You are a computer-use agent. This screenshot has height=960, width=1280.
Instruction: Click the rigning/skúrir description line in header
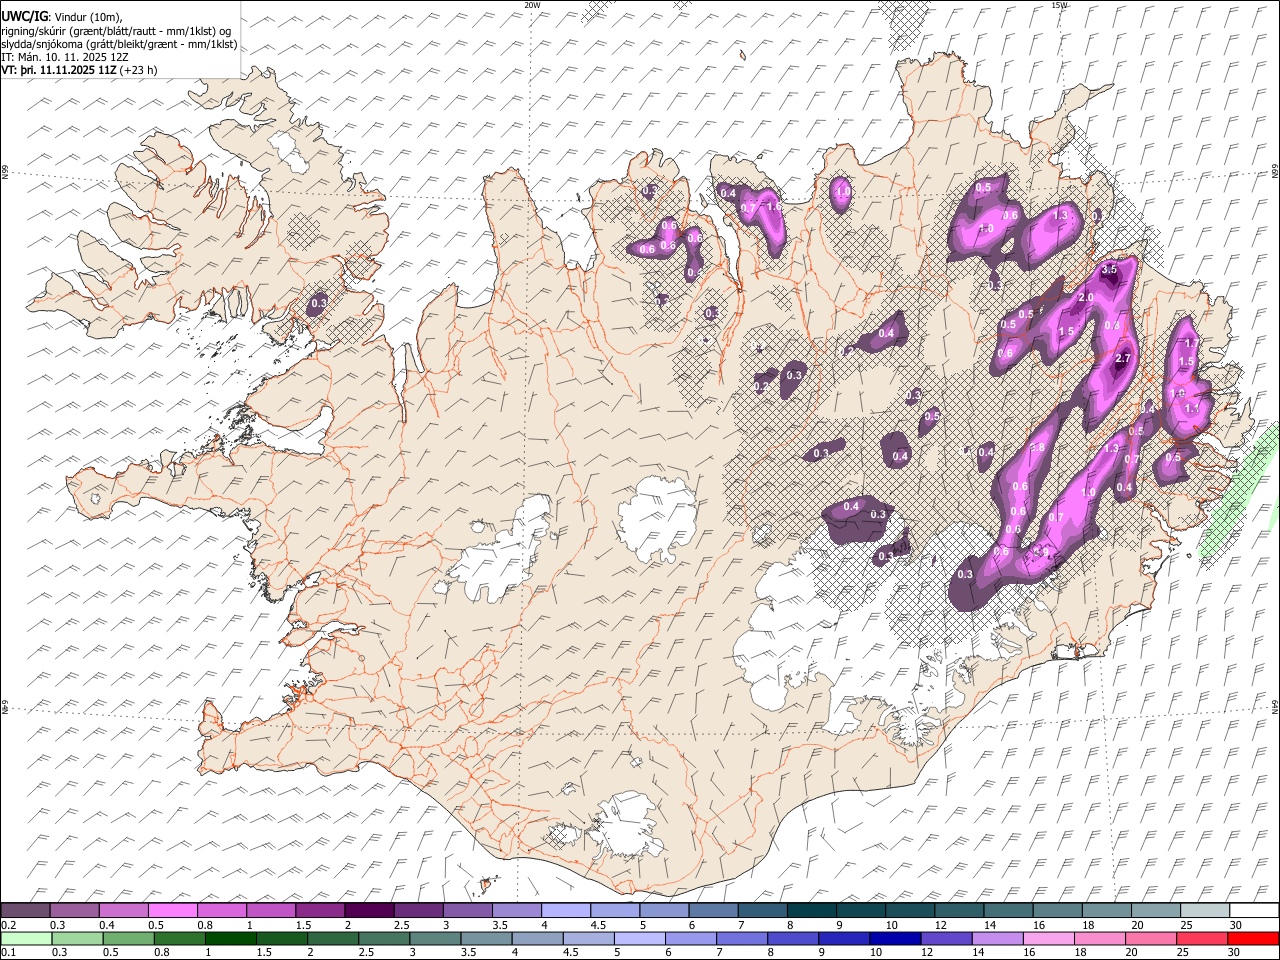pyautogui.click(x=116, y=31)
